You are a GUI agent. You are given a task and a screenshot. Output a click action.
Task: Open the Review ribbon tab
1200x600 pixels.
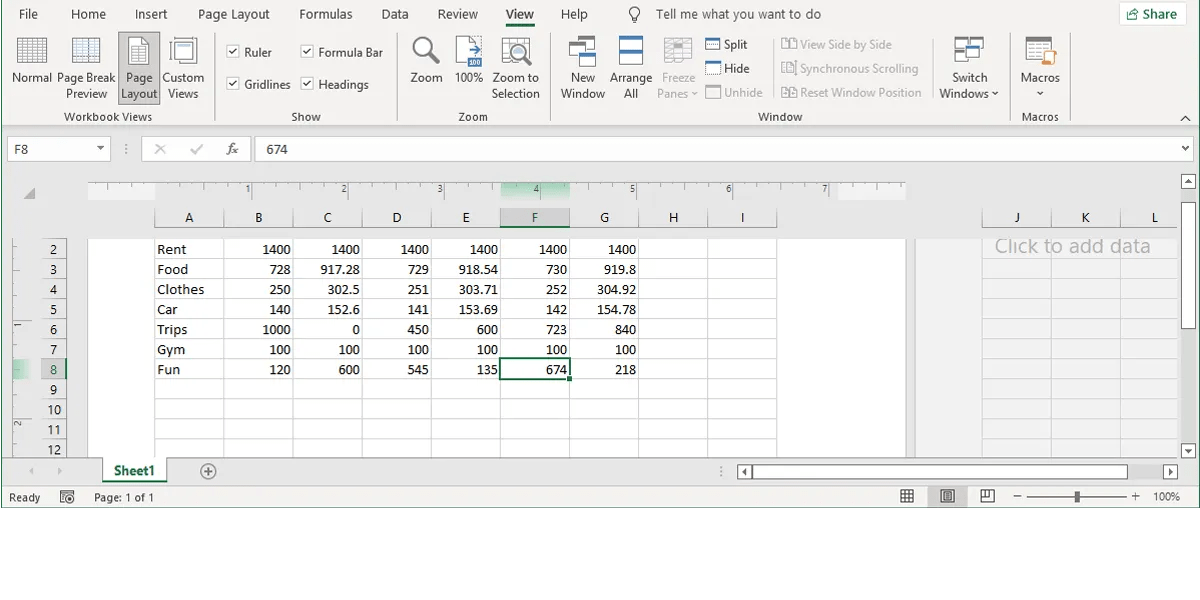point(457,14)
